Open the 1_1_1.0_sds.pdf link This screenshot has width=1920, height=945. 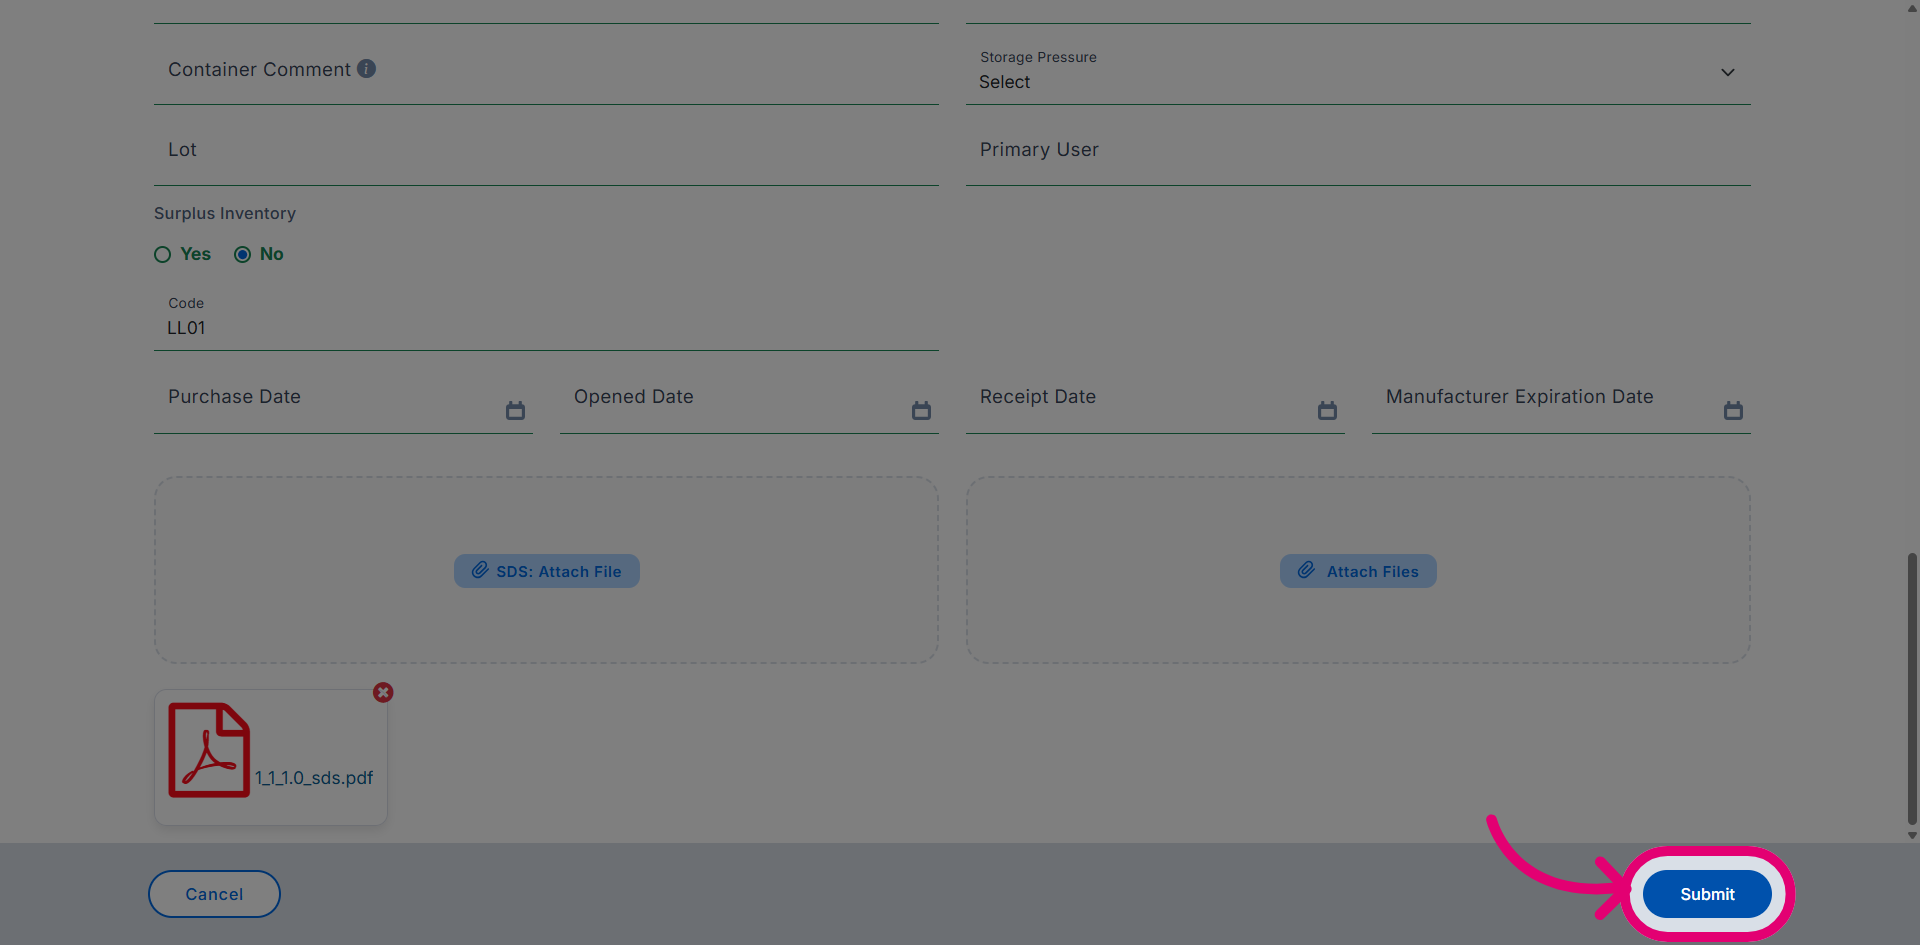[314, 778]
